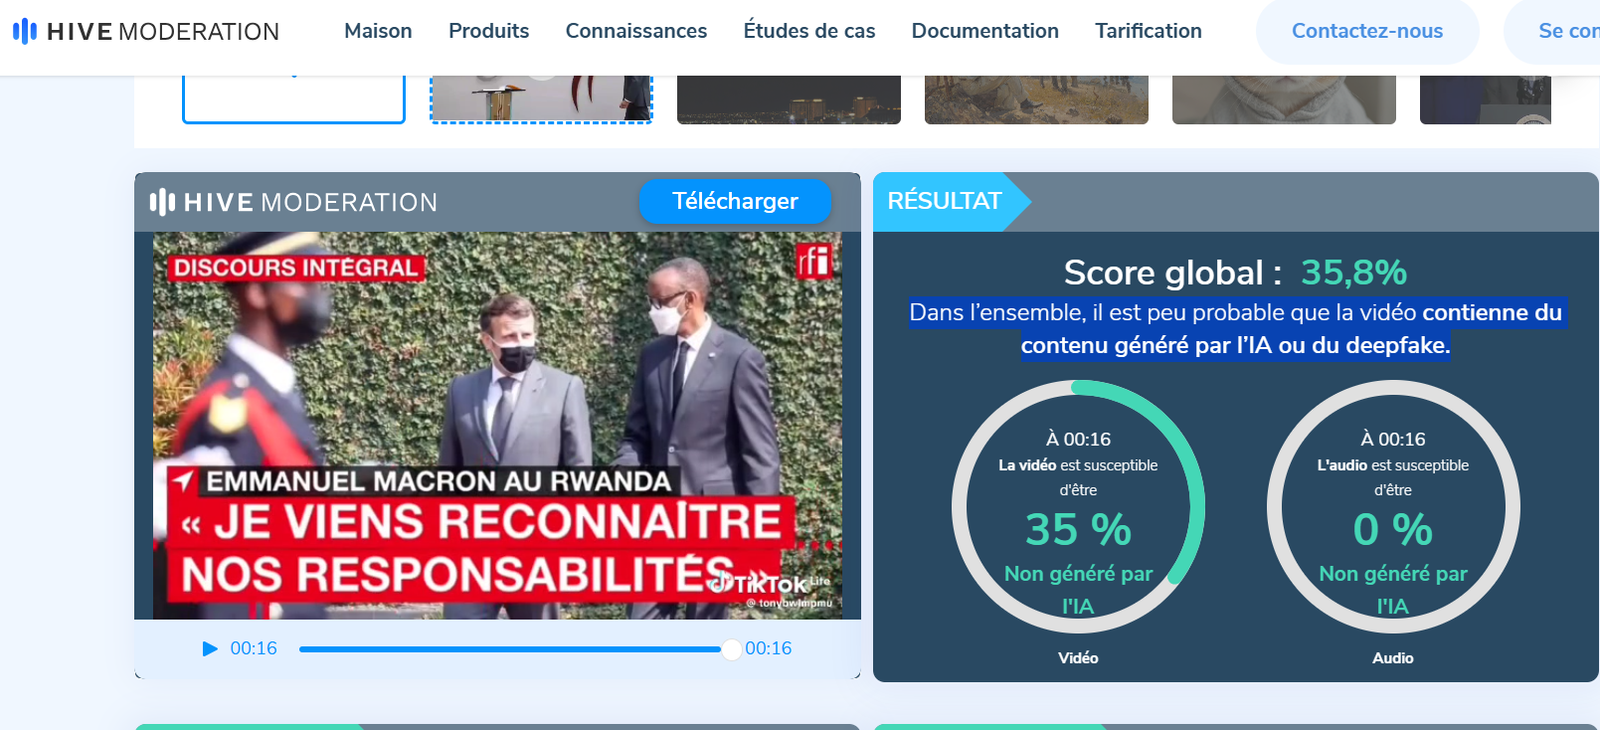Select the empty upload thumbnail box

pyautogui.click(x=294, y=99)
